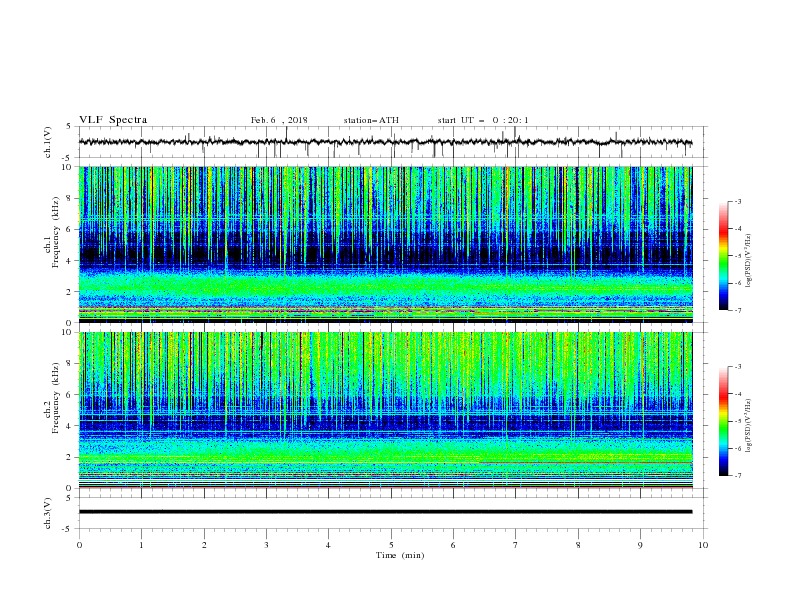This screenshot has width=792, height=612.
Task: Click time-axis tick label "10"
Action: [703, 545]
